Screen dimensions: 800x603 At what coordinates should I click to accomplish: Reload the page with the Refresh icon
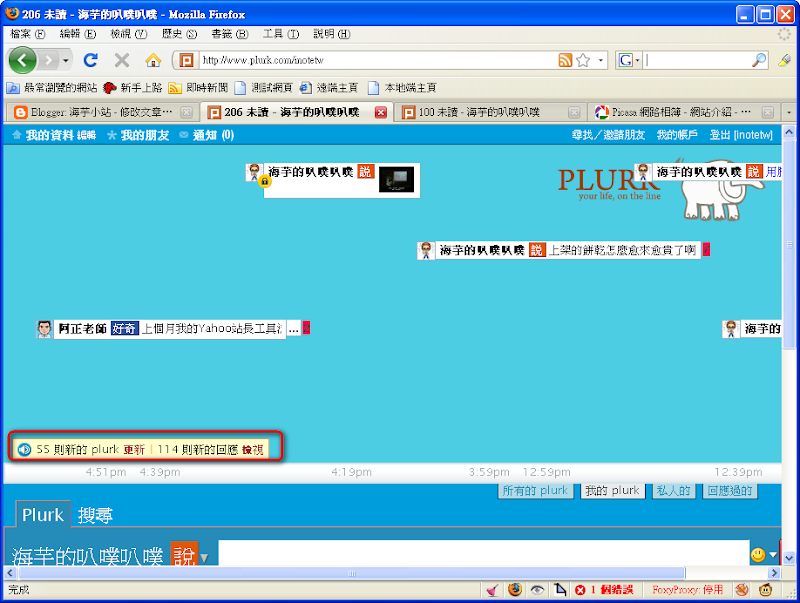(91, 60)
